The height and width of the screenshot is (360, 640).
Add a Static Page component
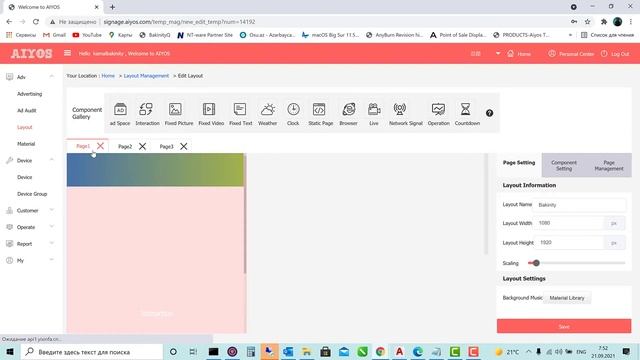(x=320, y=114)
